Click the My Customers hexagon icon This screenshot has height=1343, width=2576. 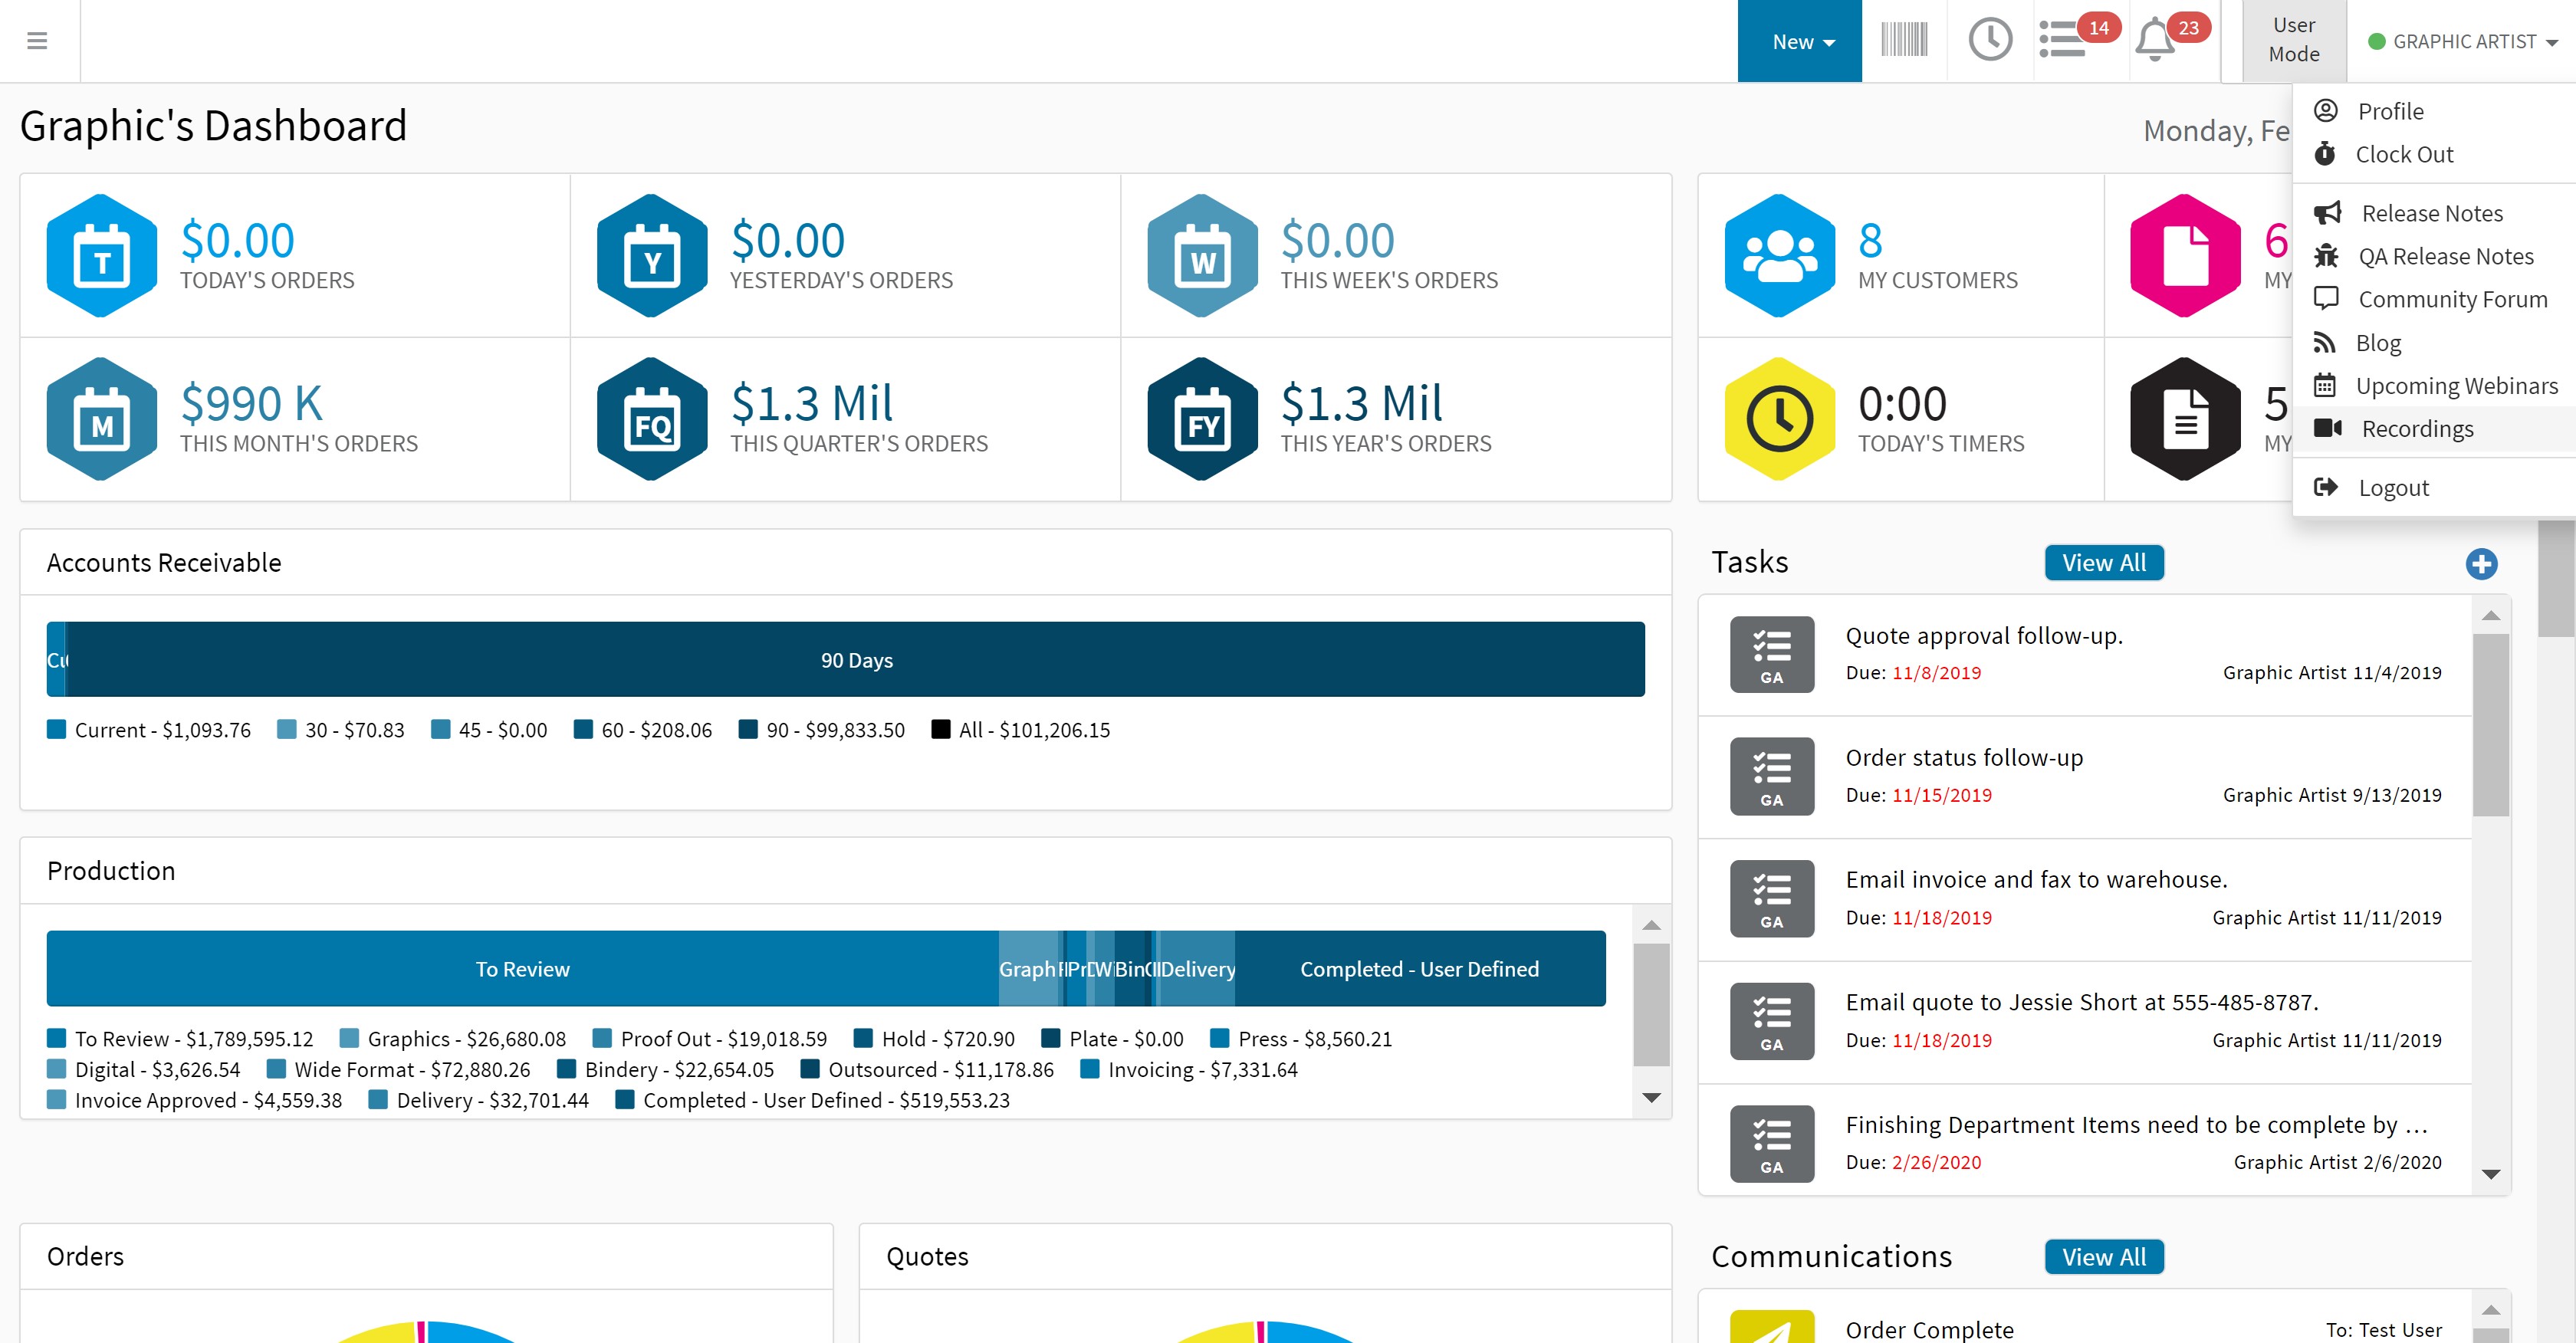[1779, 256]
